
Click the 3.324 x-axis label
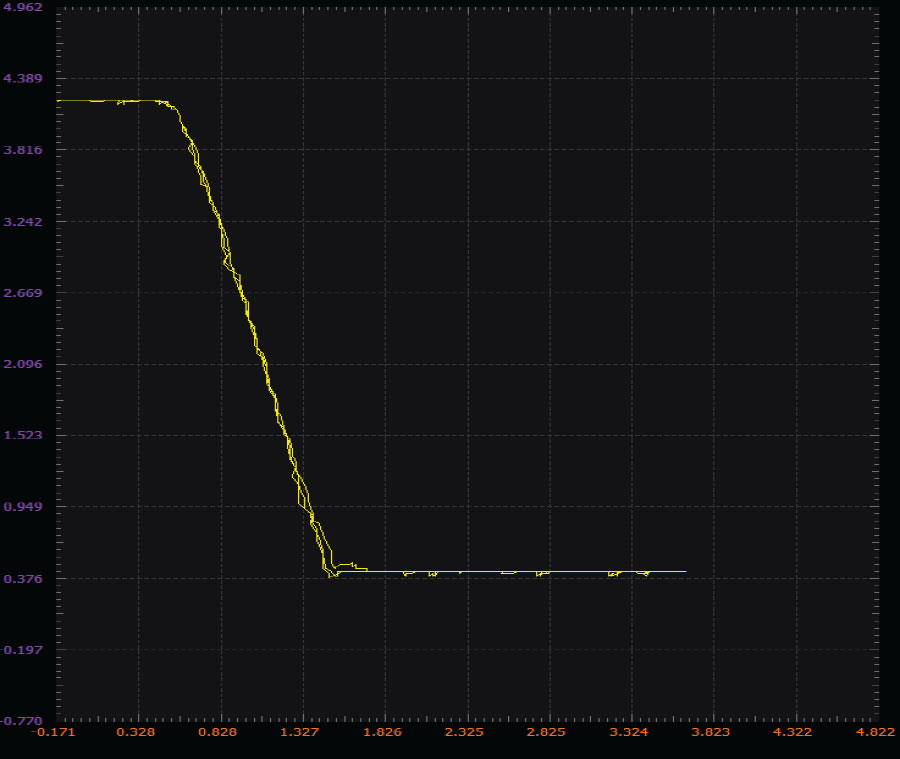(x=629, y=732)
